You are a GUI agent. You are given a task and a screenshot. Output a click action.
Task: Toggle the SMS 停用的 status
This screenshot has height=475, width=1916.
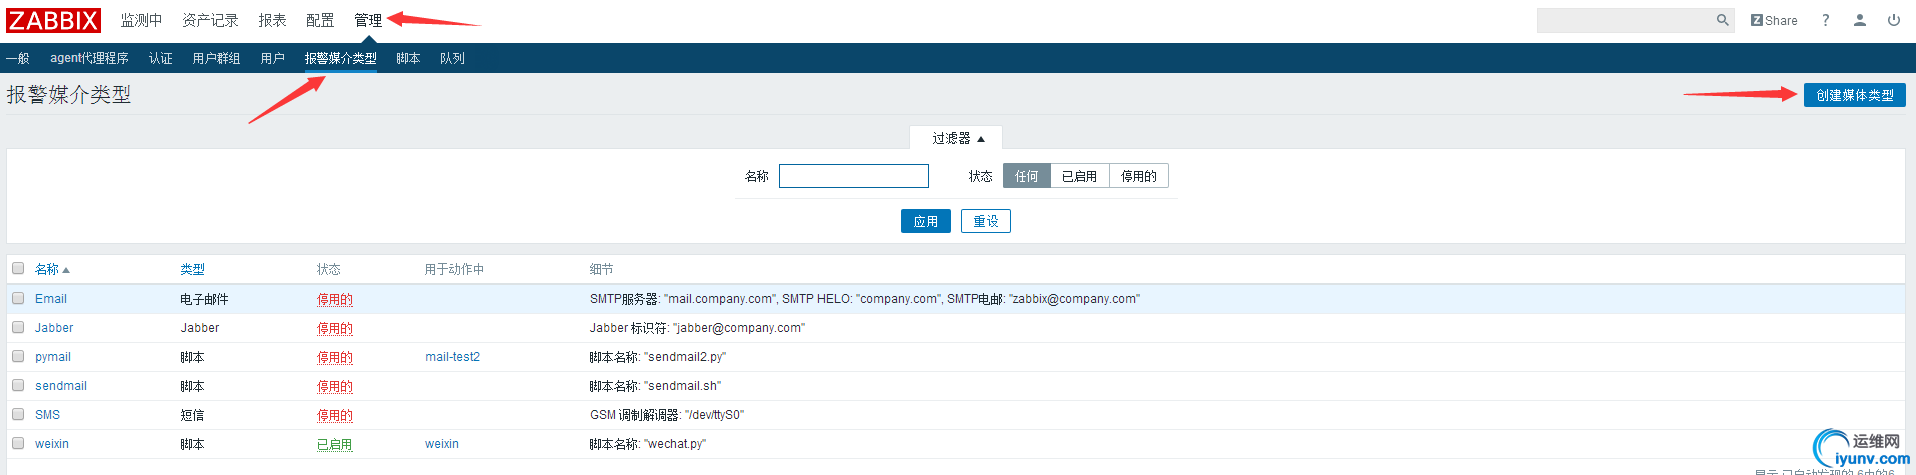click(335, 415)
